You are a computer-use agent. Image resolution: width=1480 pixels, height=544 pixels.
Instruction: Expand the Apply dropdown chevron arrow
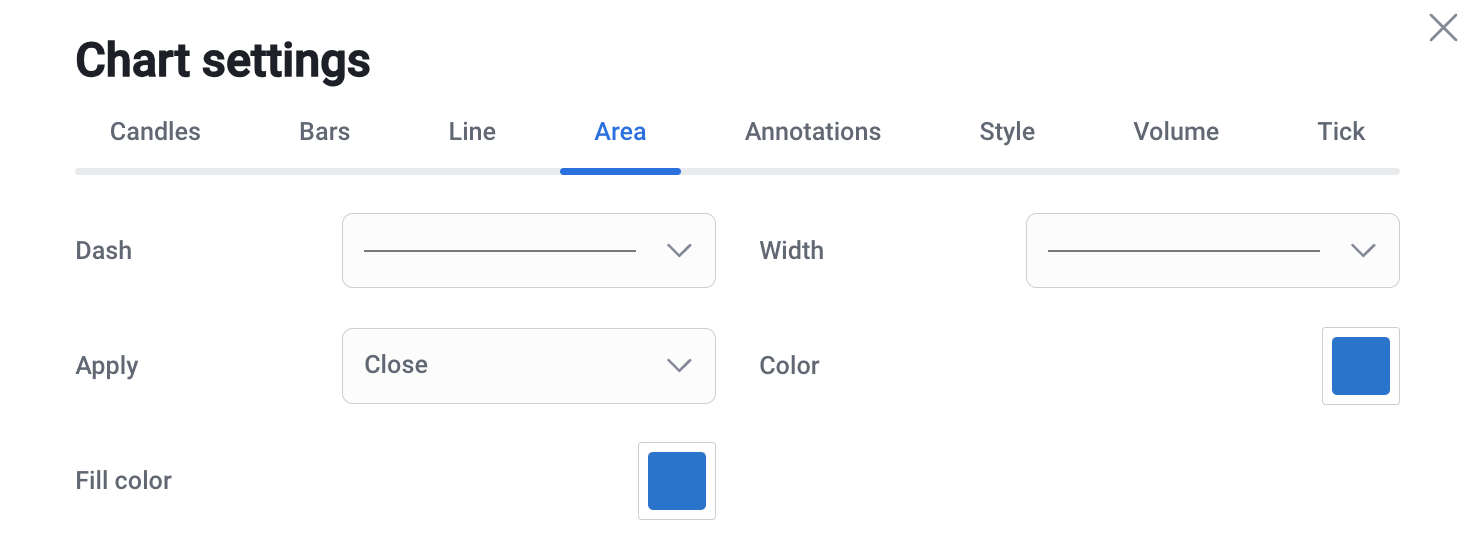(x=679, y=366)
